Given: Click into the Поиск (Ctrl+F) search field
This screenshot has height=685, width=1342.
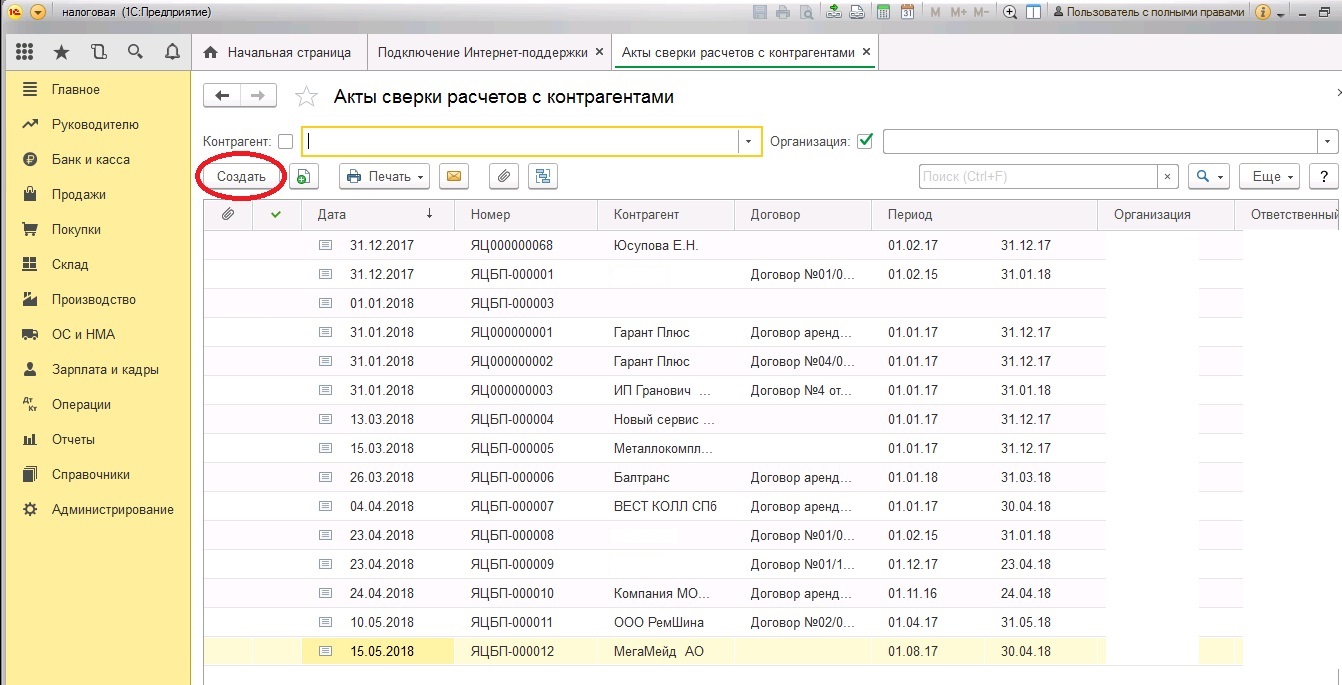Looking at the screenshot, I should 1038,176.
